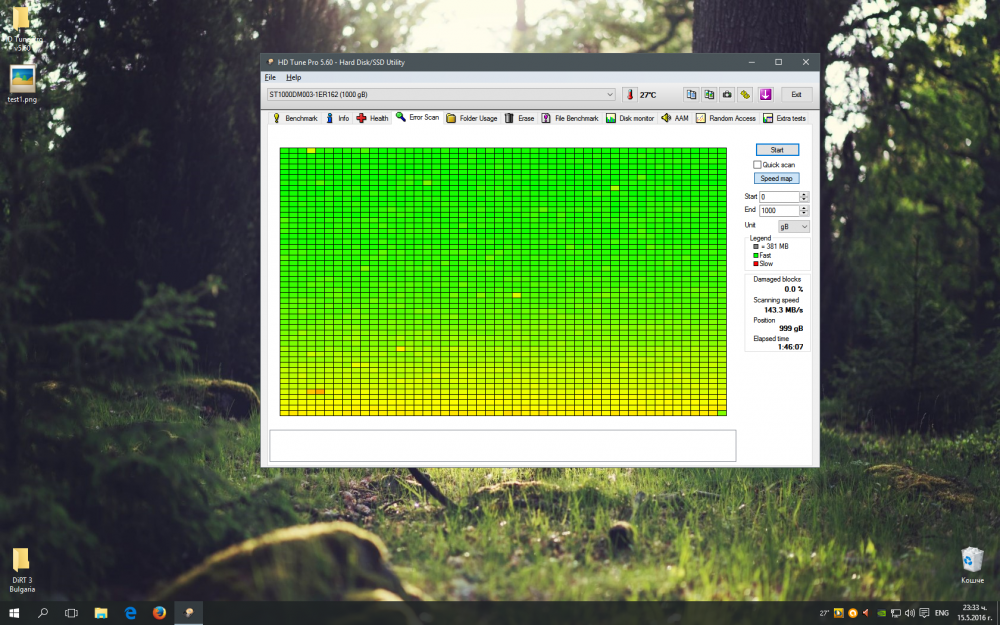Open the Health tab with red cross

(x=372, y=118)
